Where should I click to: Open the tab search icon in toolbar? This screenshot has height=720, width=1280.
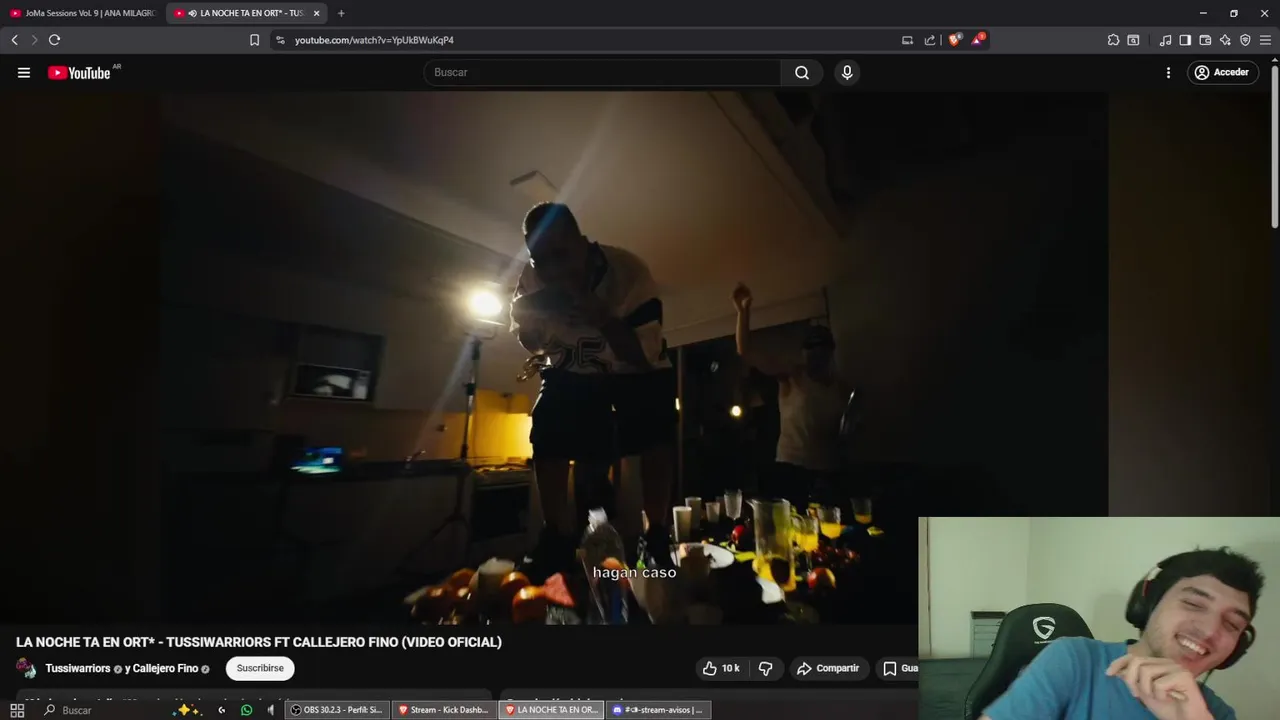pyautogui.click(x=1133, y=40)
